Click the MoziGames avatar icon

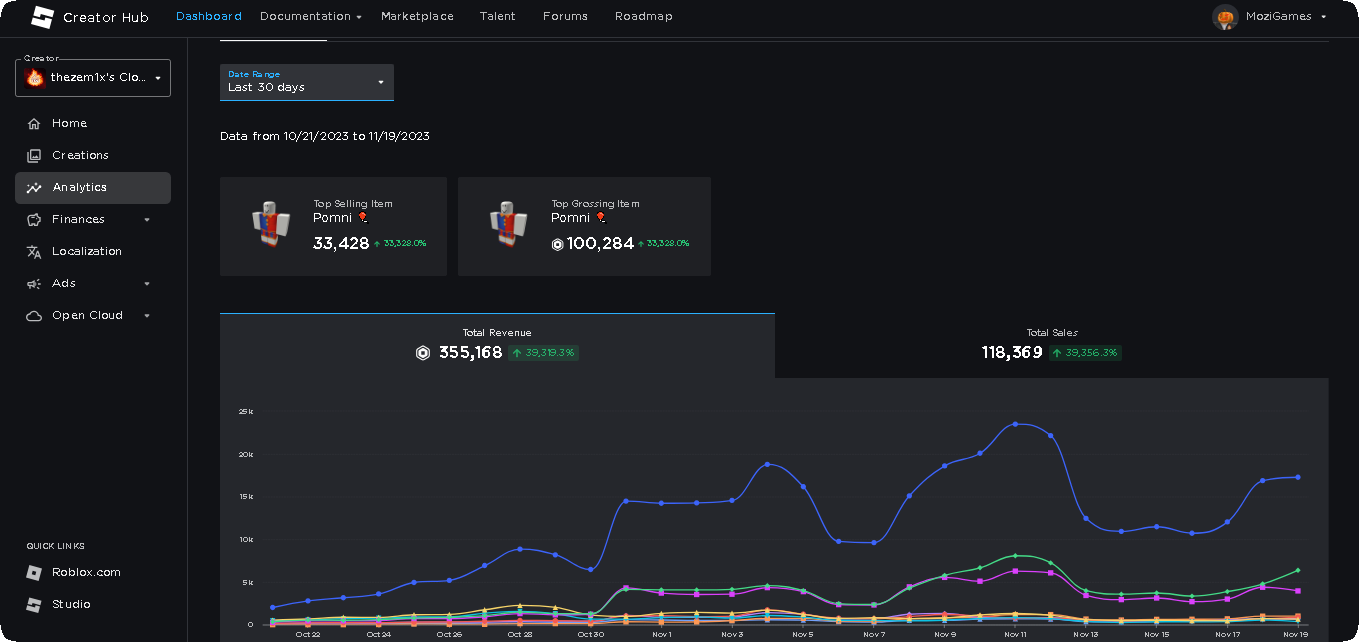click(1225, 17)
